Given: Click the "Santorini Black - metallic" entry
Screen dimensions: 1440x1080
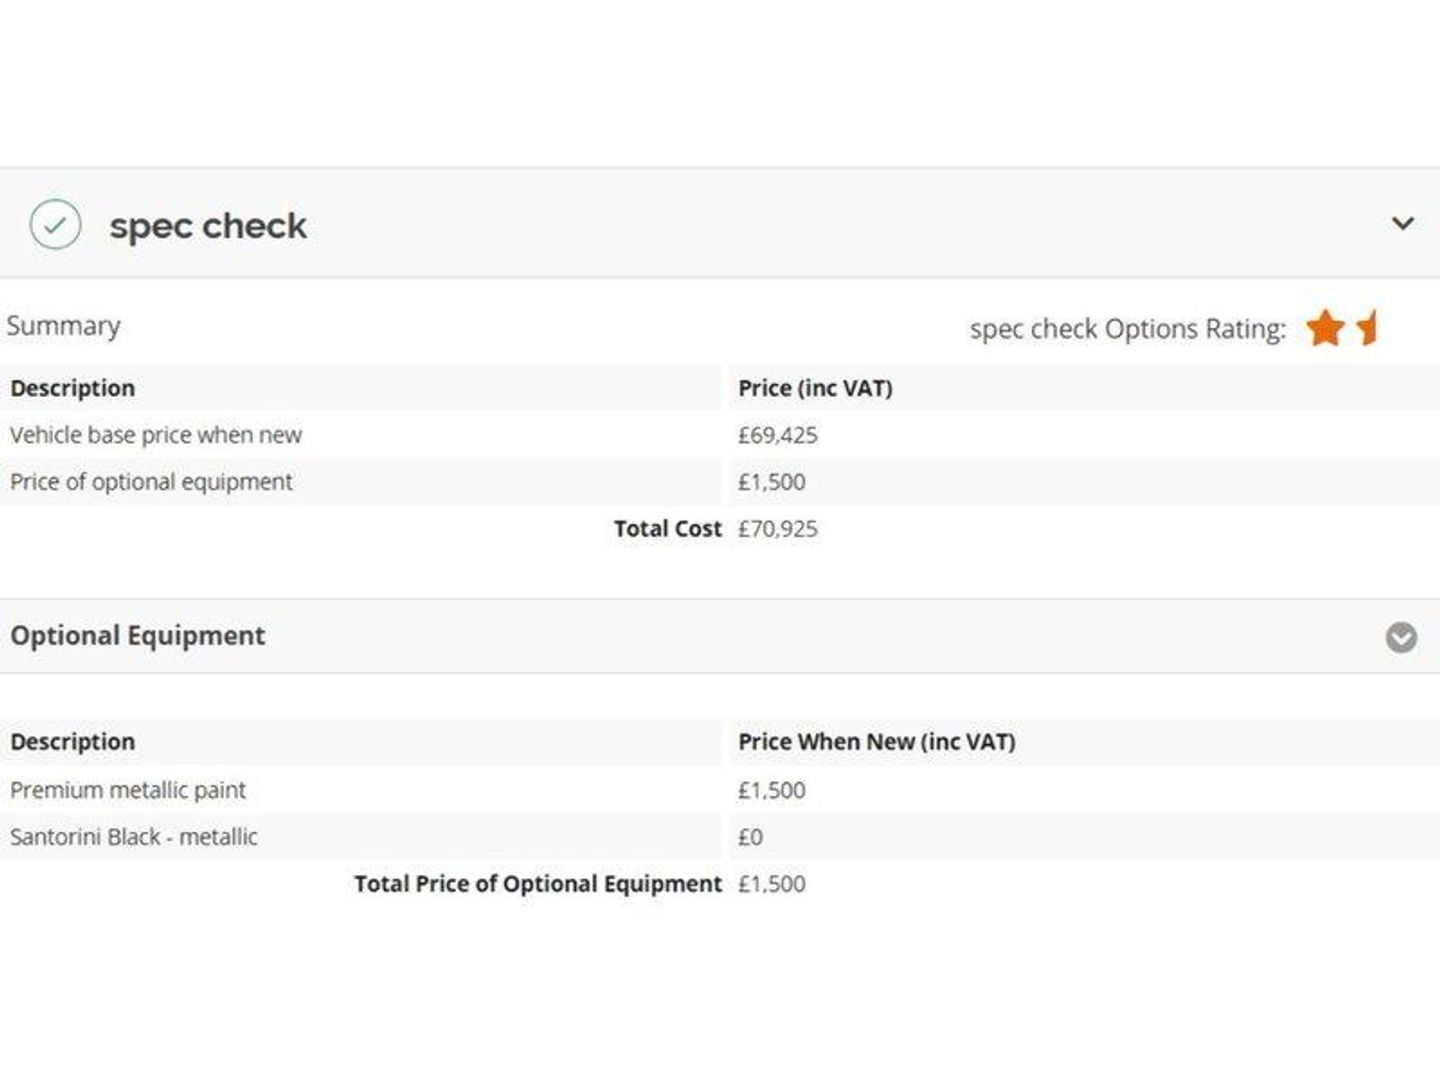Looking at the screenshot, I should (134, 837).
